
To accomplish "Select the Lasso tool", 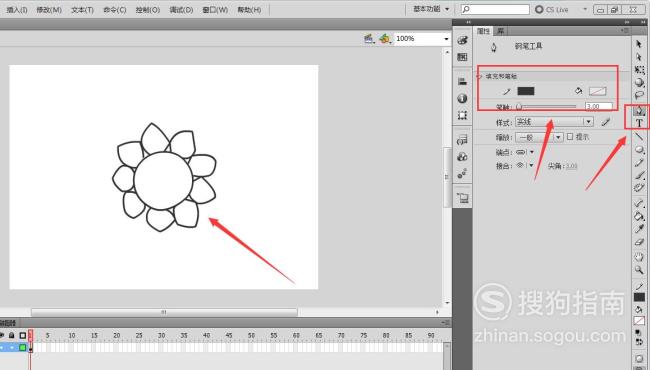I will coord(639,95).
